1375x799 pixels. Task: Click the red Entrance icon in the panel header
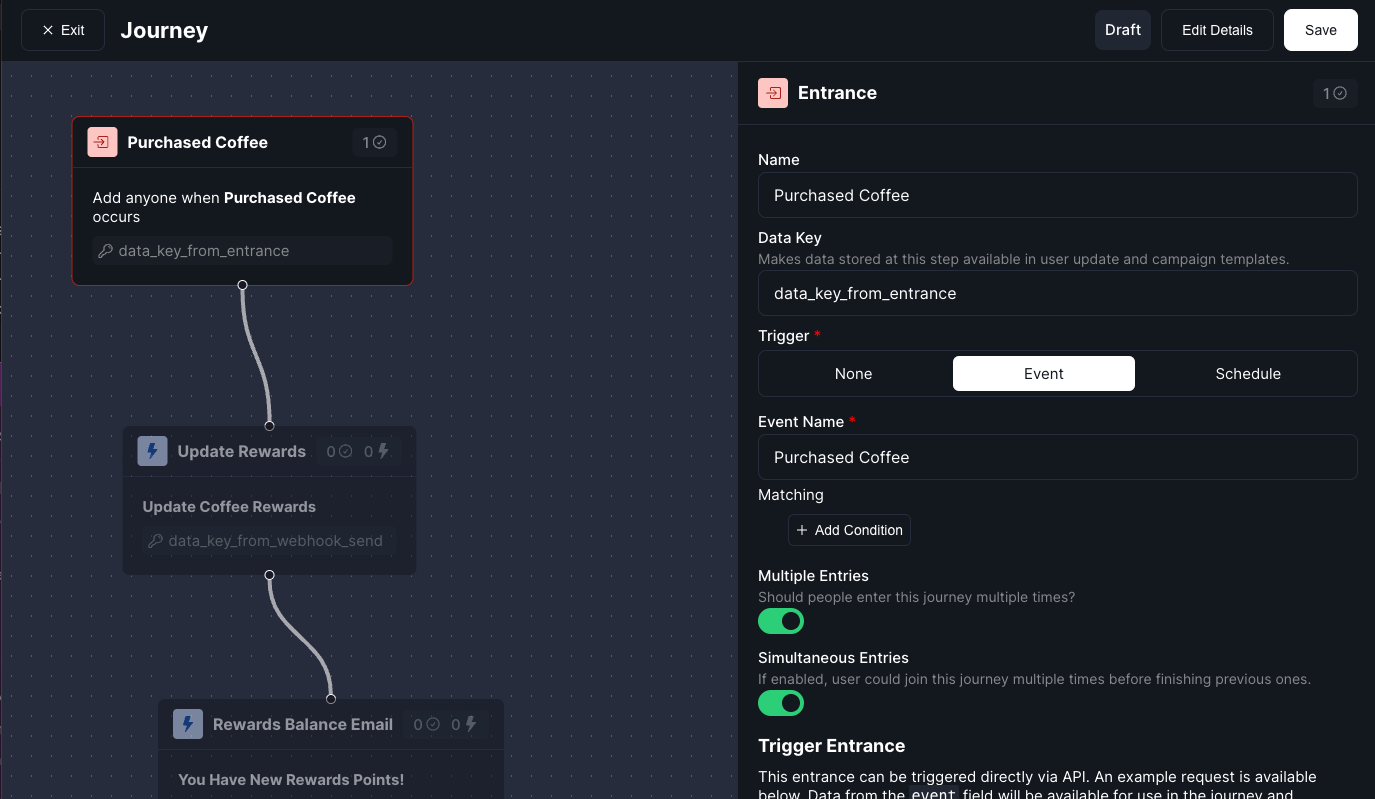[772, 92]
